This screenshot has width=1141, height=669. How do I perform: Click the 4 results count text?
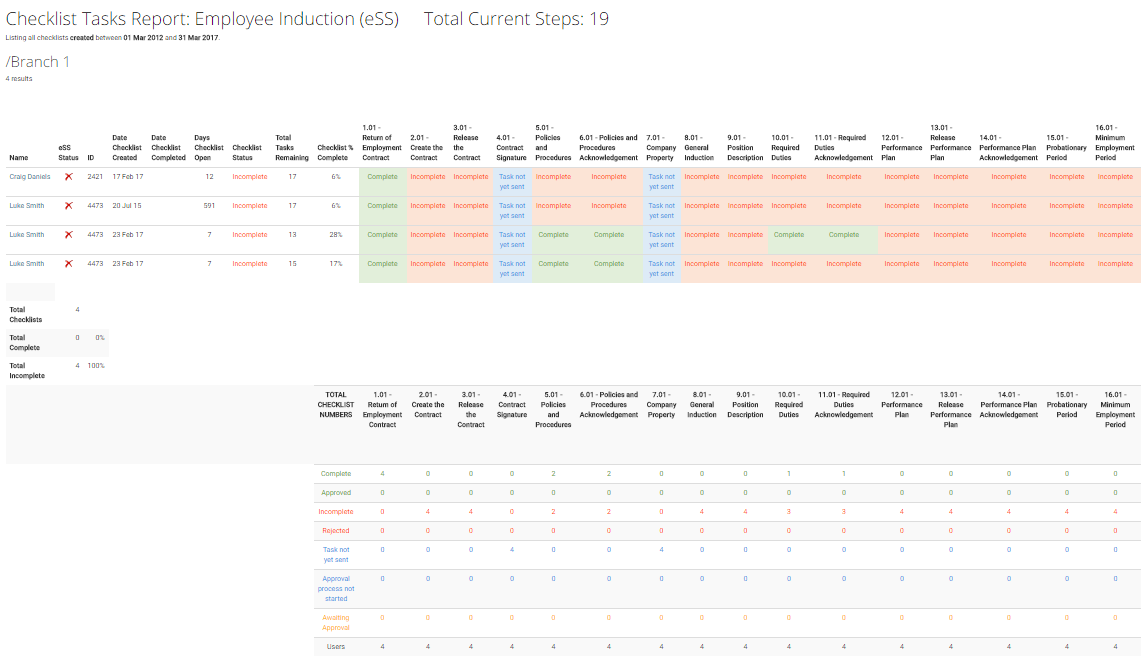click(x=19, y=79)
